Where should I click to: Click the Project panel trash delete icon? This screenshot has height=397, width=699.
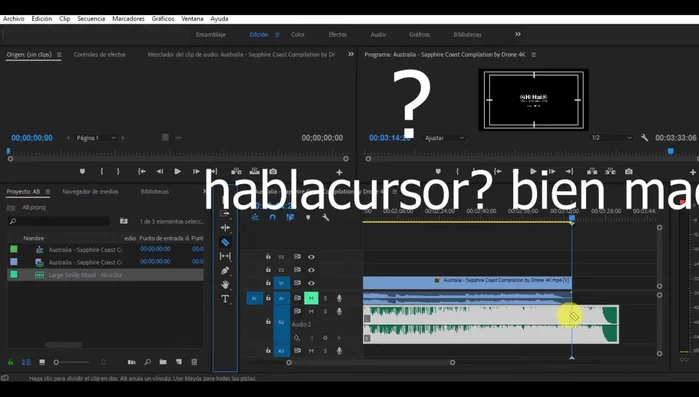pyautogui.click(x=194, y=362)
